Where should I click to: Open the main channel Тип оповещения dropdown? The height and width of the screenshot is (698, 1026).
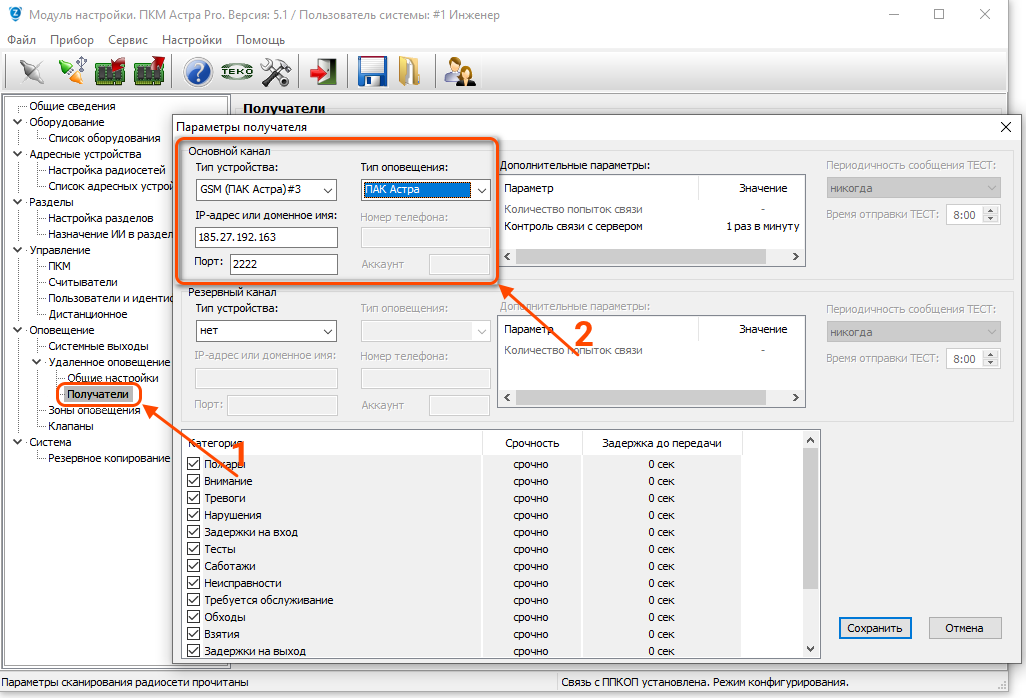[425, 189]
